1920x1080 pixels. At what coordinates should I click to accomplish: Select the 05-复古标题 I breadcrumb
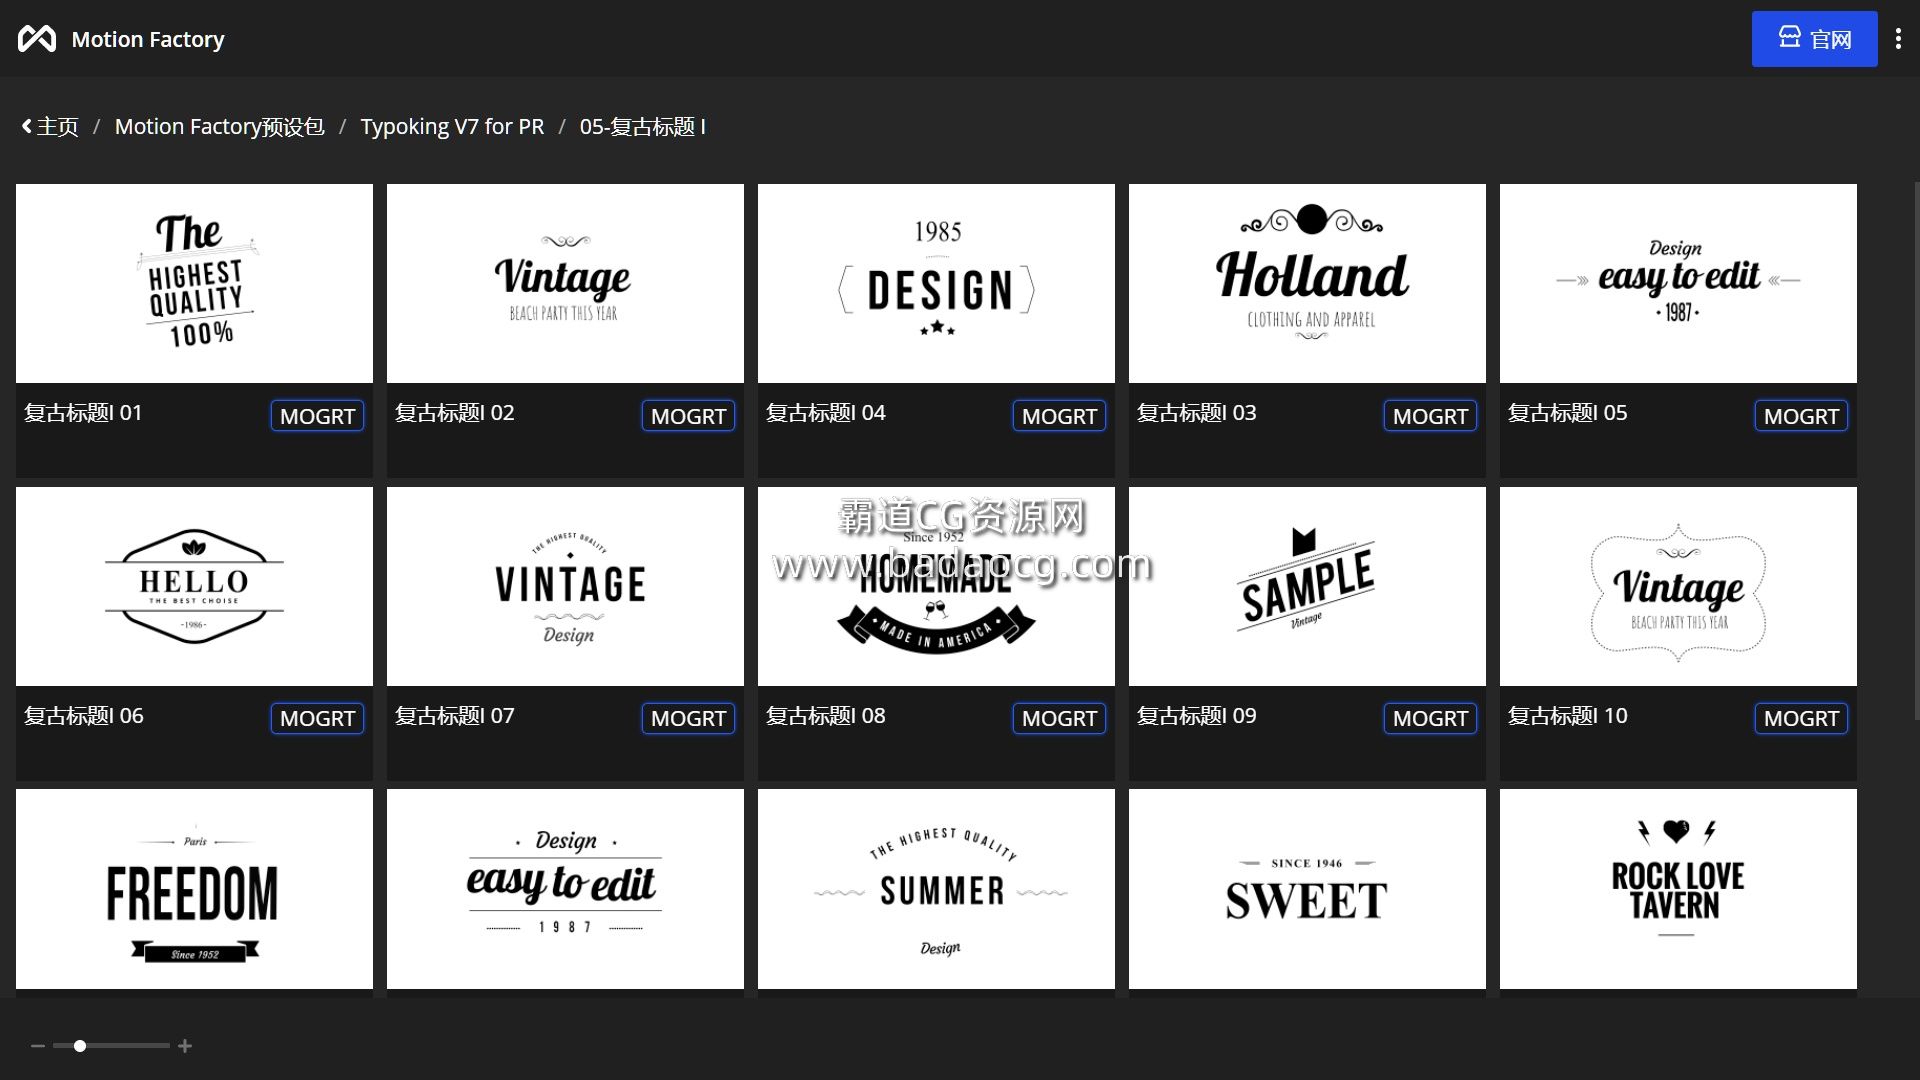(643, 127)
